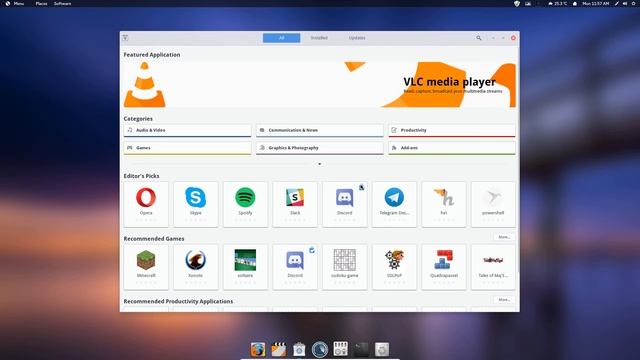Open the Software shopping bag dock icon
The image size is (640, 360).
(x=299, y=350)
